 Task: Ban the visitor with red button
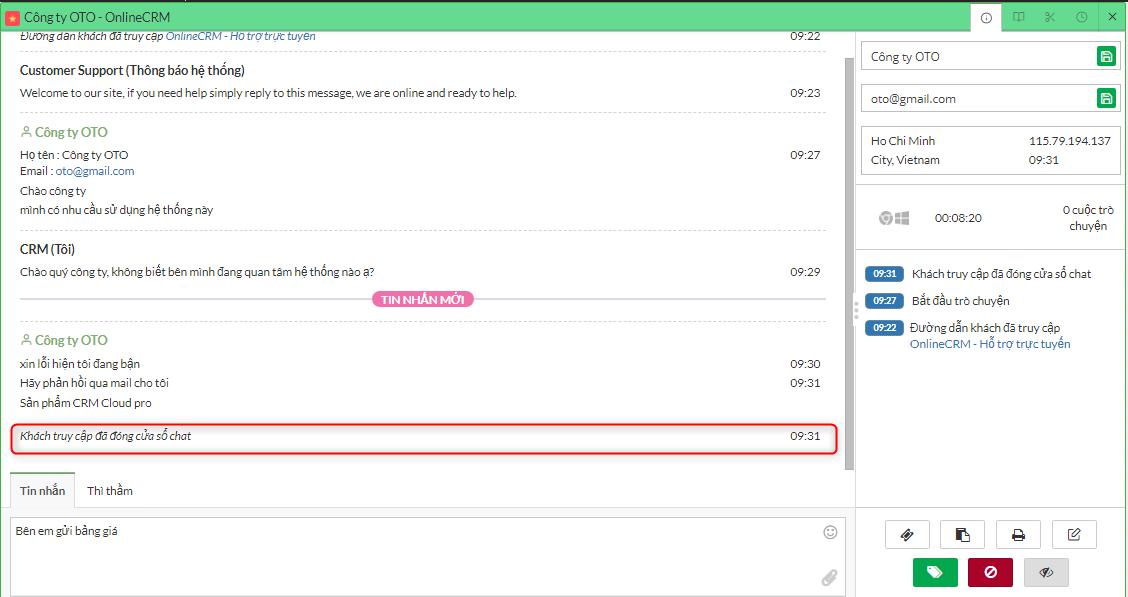pyautogui.click(x=991, y=573)
